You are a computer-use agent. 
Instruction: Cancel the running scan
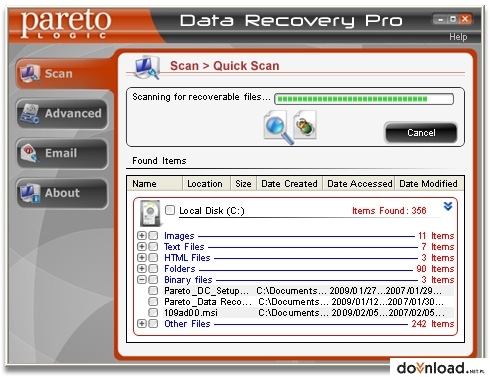421,133
